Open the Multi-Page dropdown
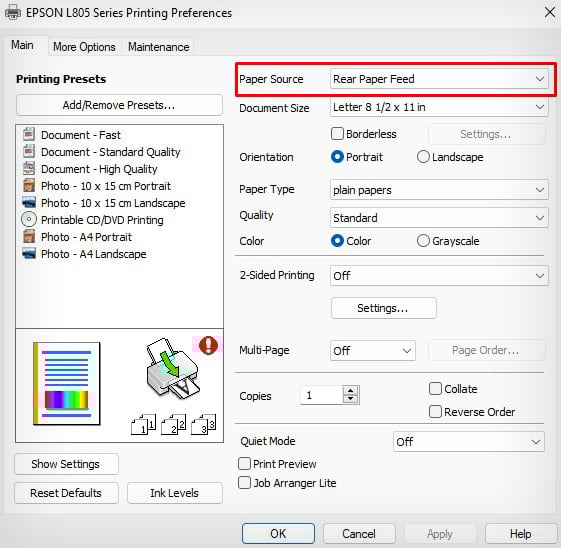Screen dimensions: 561x548 [x=373, y=351]
